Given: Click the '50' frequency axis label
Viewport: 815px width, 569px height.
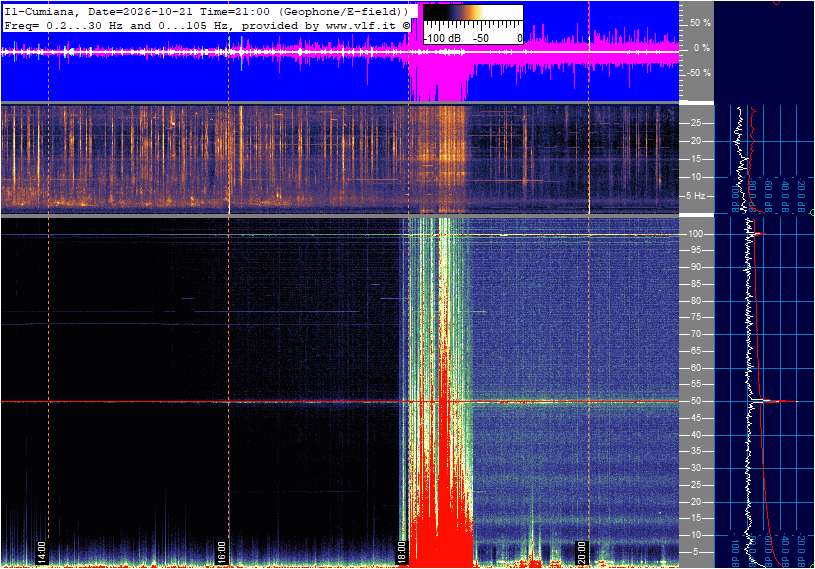Looking at the screenshot, I should click(x=695, y=401).
